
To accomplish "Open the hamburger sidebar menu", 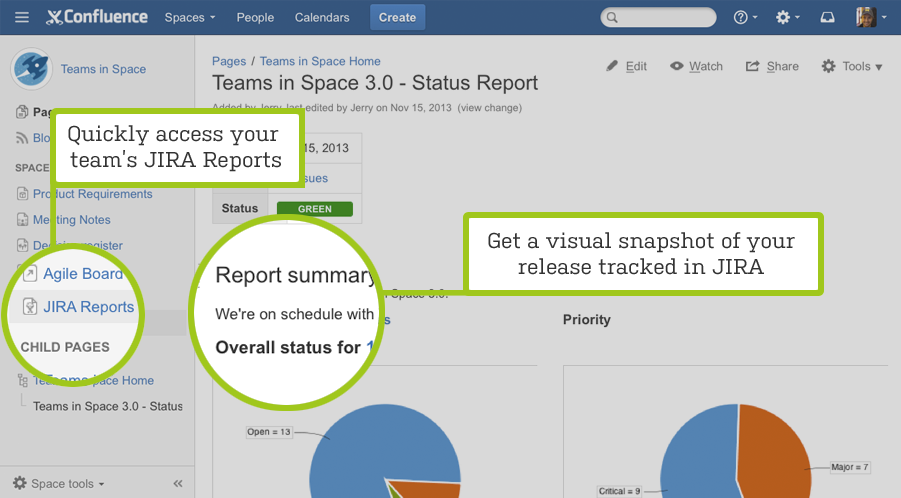I will (22, 17).
